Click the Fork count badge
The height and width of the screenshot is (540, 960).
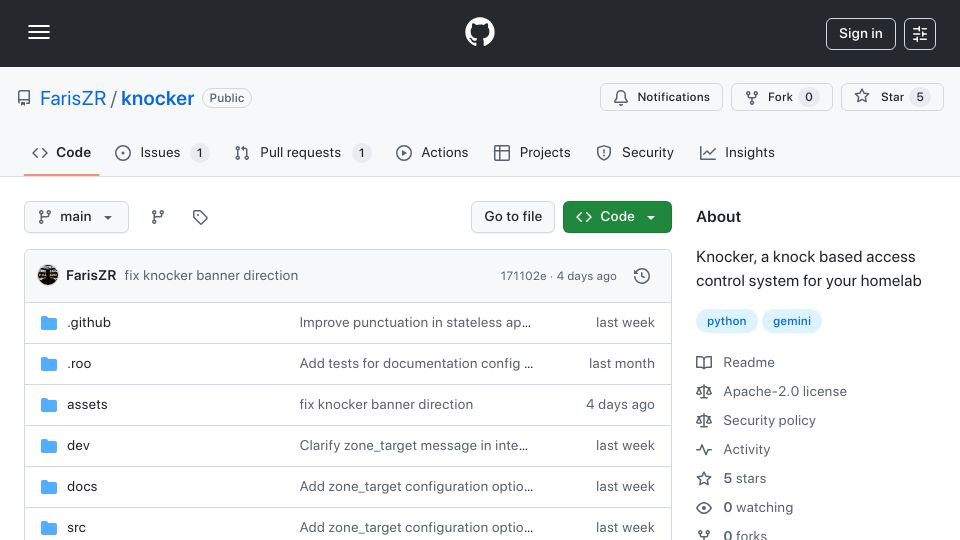point(809,97)
